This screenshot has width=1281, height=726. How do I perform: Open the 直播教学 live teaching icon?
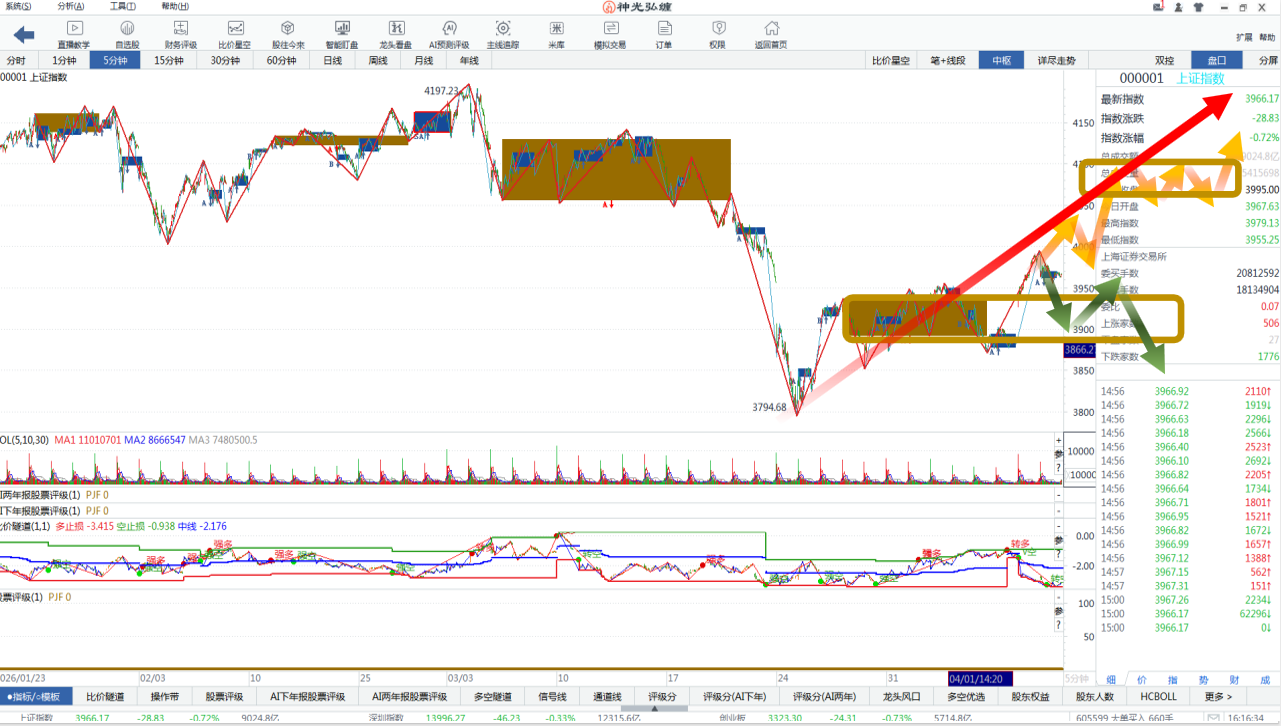click(x=73, y=34)
